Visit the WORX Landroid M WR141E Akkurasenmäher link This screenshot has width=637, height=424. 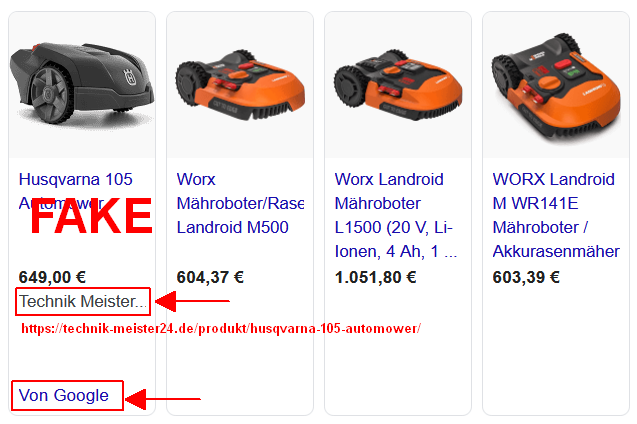[x=556, y=215]
